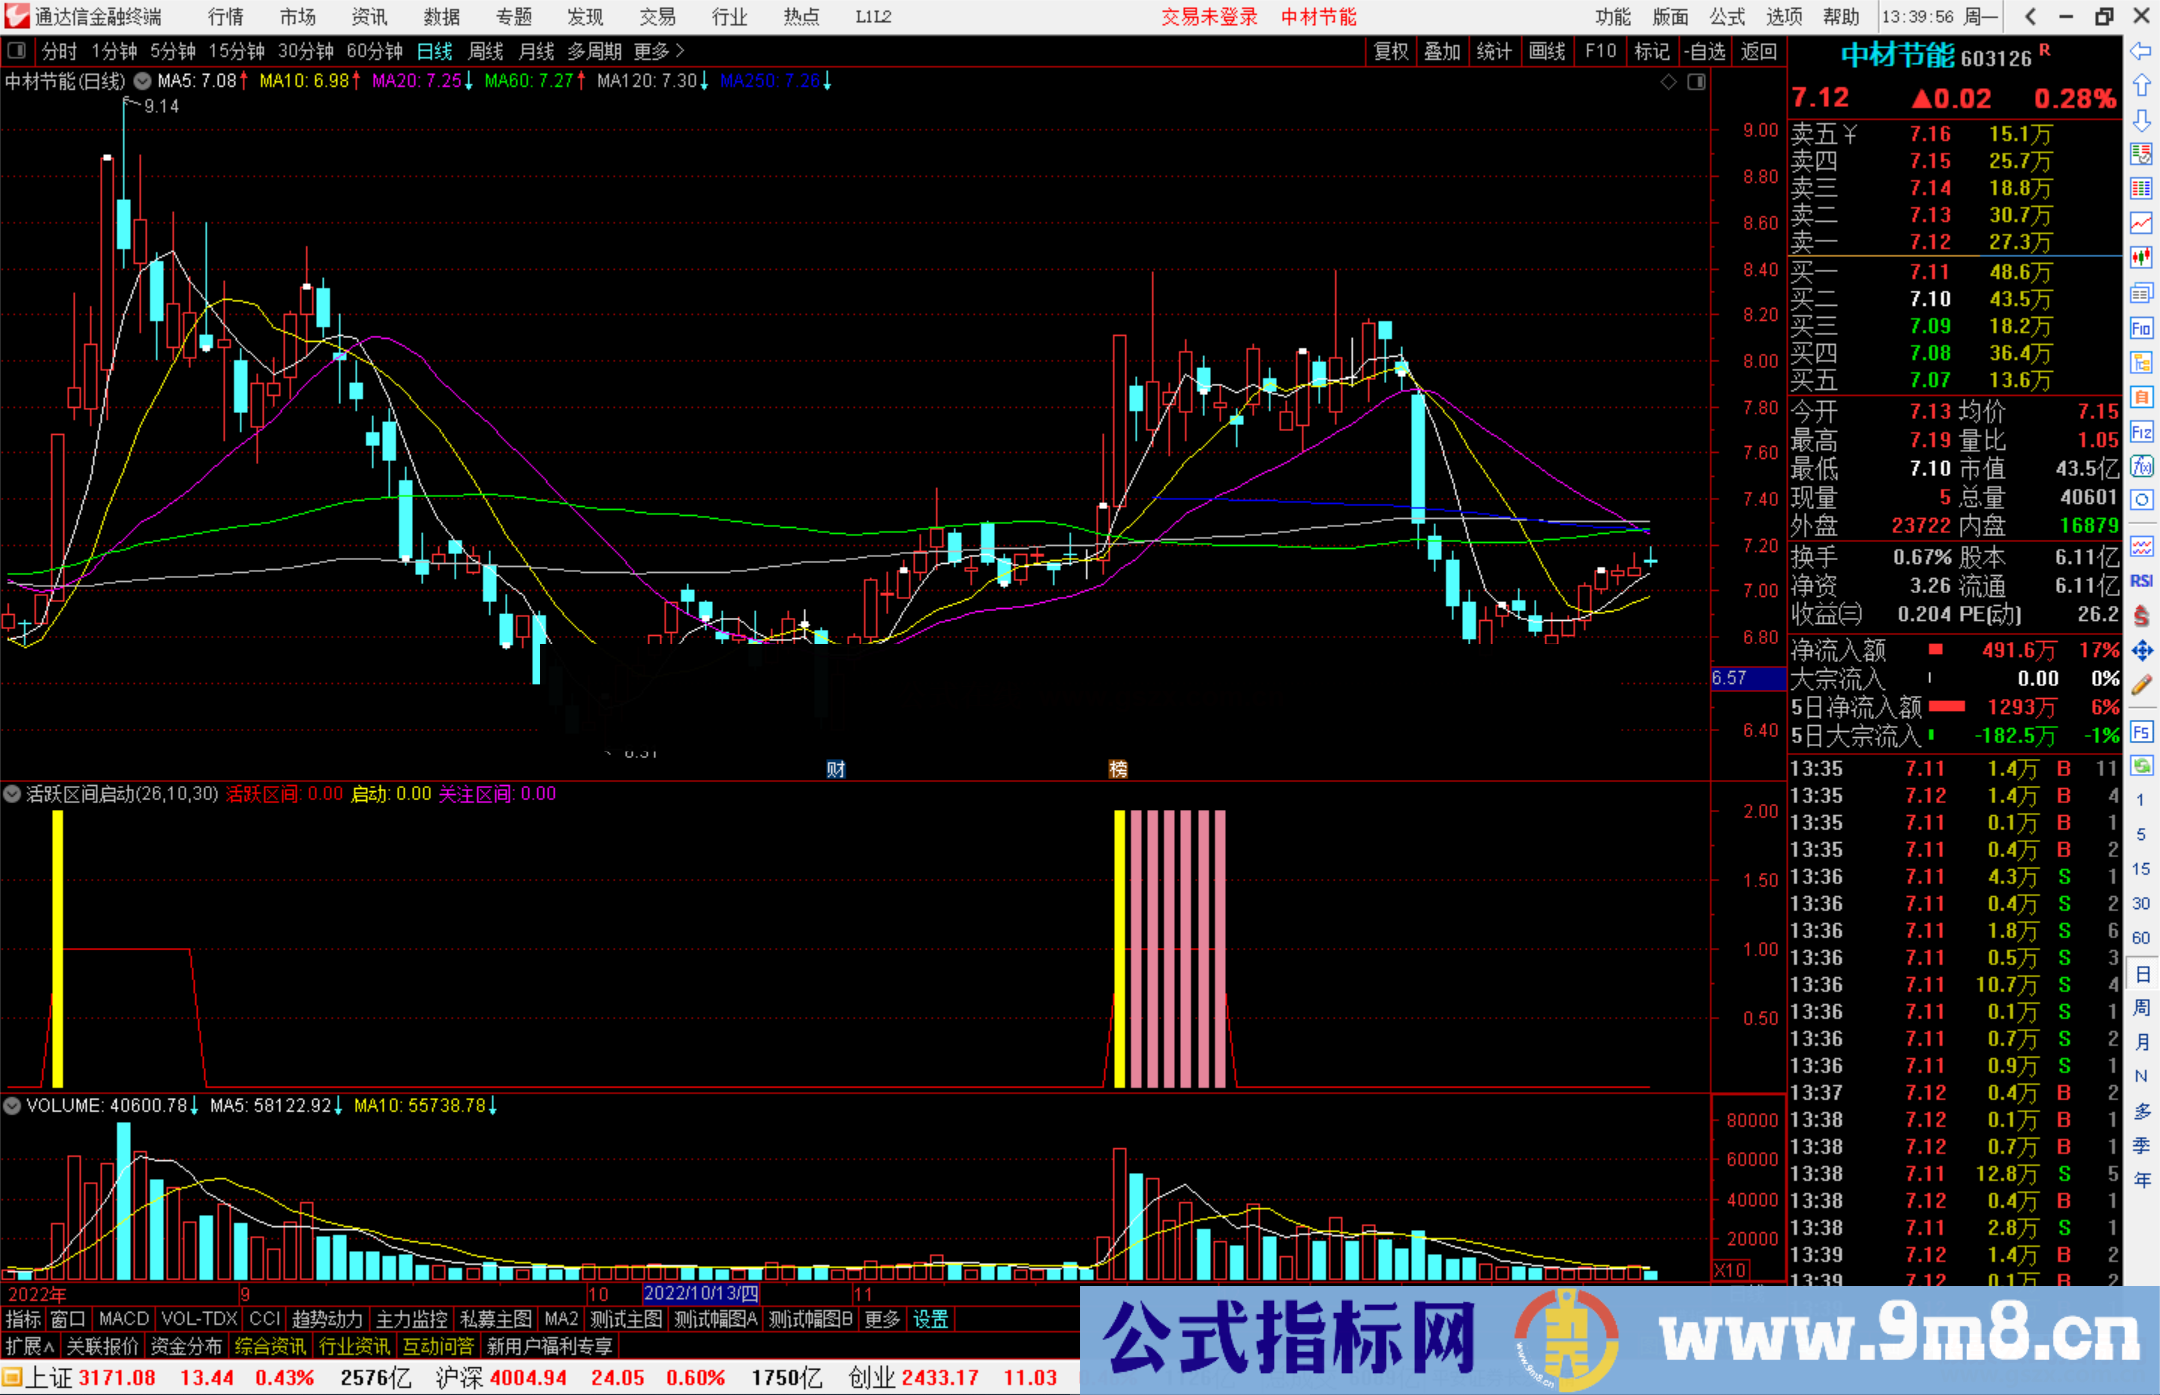Select the pencil drawing tool icon

pos(2141,686)
